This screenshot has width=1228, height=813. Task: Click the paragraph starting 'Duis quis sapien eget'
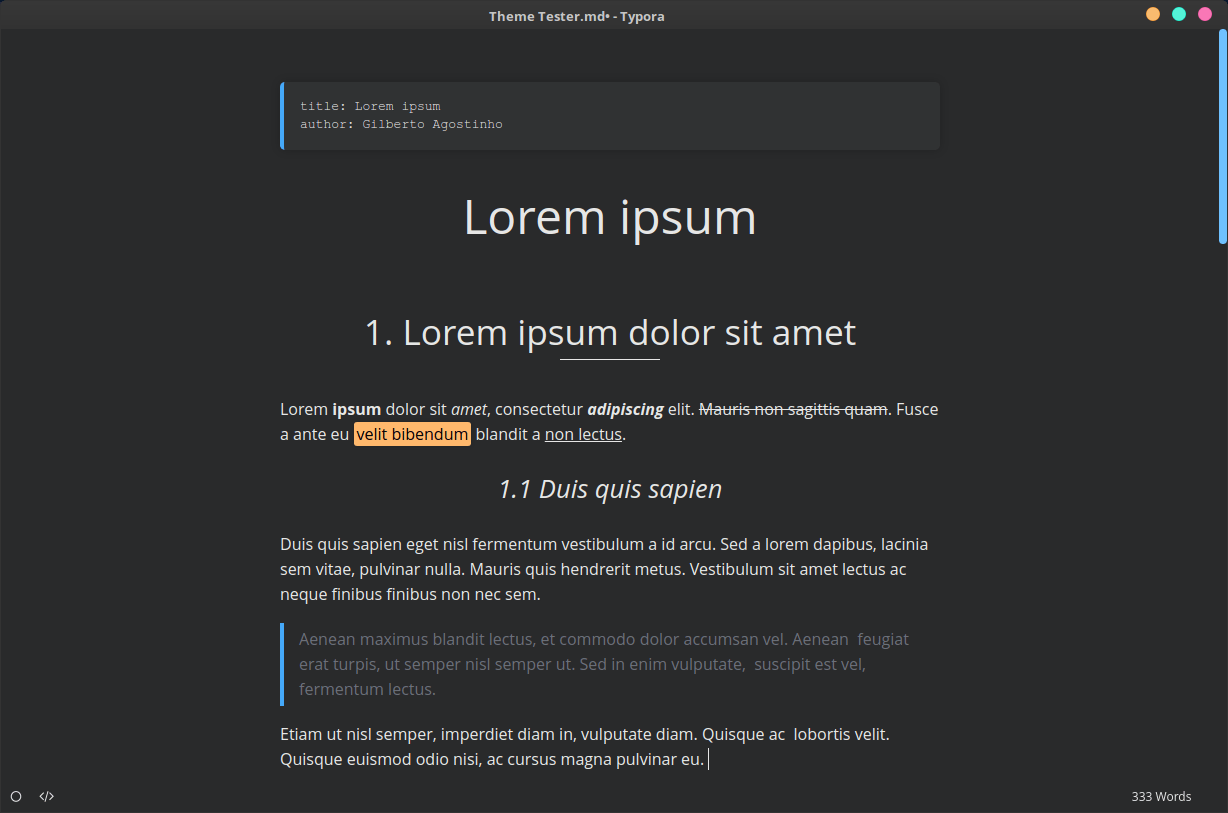click(x=604, y=569)
